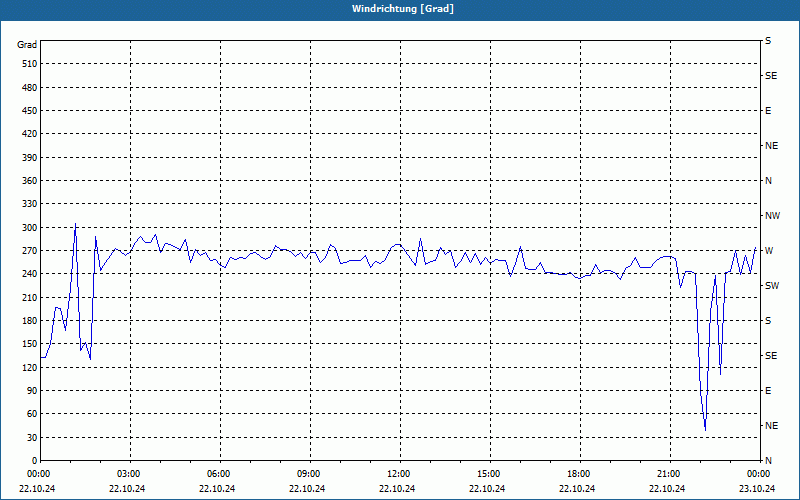Select the "210" y-axis value

[30, 297]
